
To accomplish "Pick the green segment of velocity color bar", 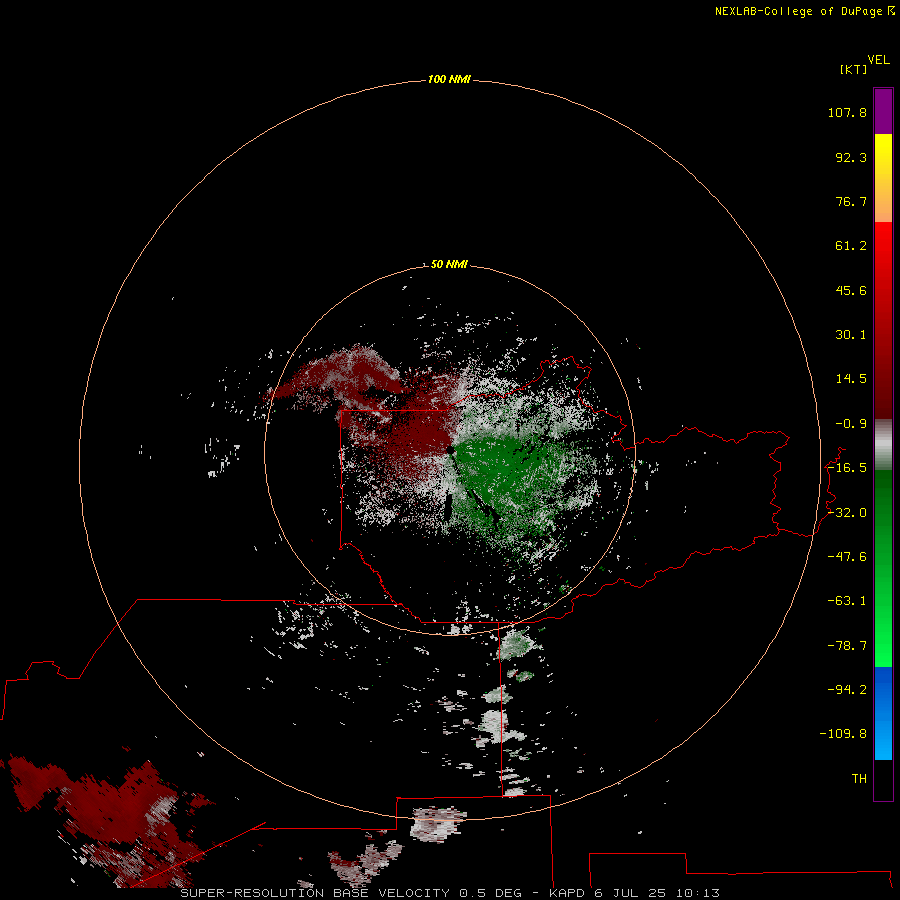I will tap(883, 568).
